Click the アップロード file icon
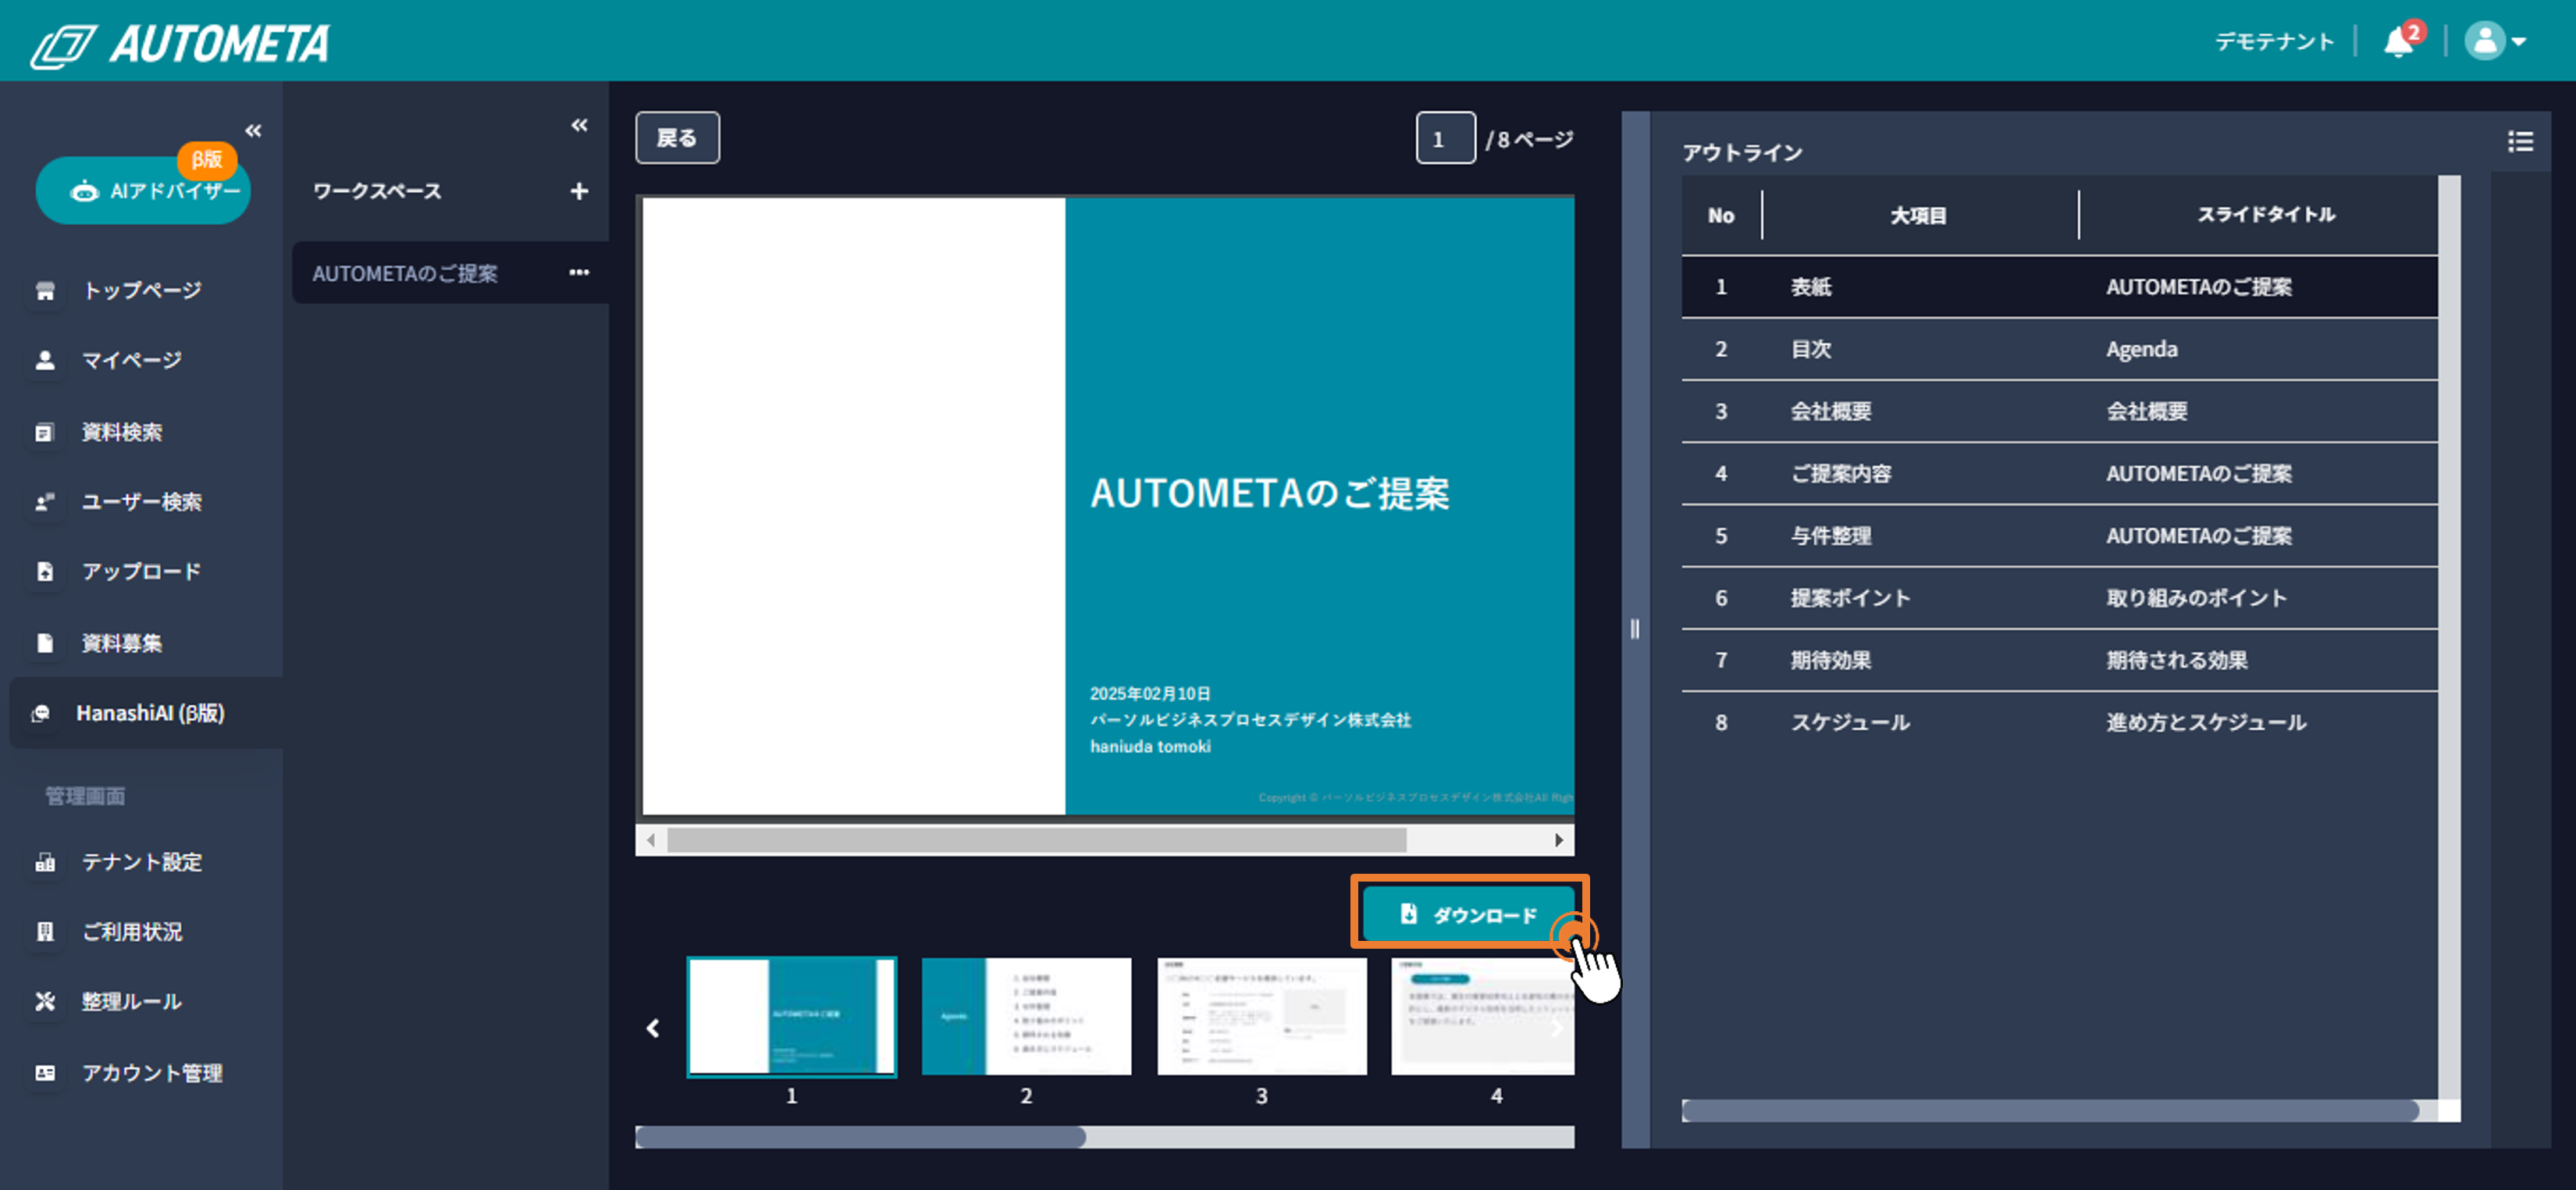 tap(45, 572)
